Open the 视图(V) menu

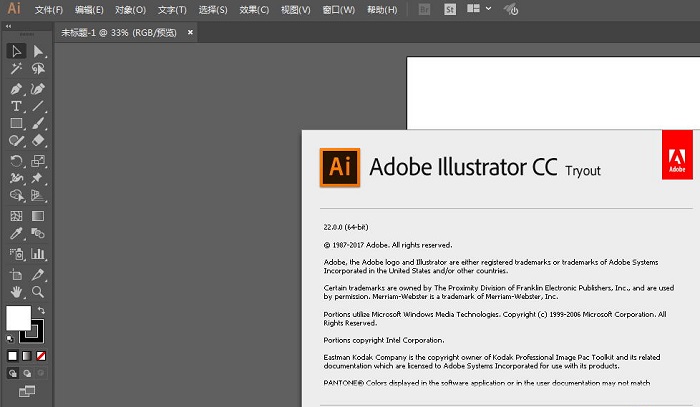click(x=296, y=10)
